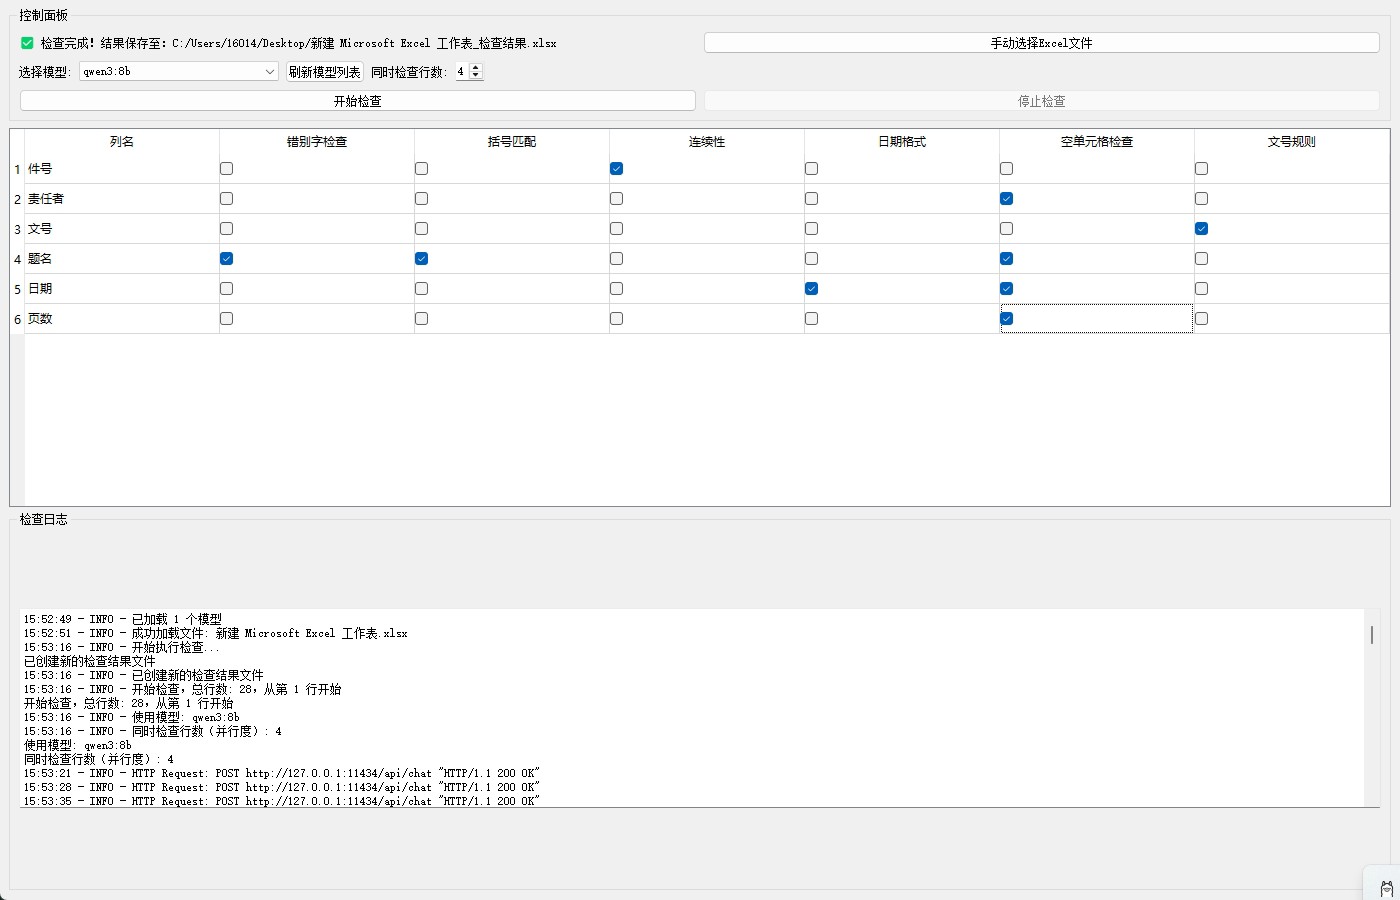Uncheck 错别字检查 for the 题名 row
This screenshot has width=1400, height=900.
(226, 259)
